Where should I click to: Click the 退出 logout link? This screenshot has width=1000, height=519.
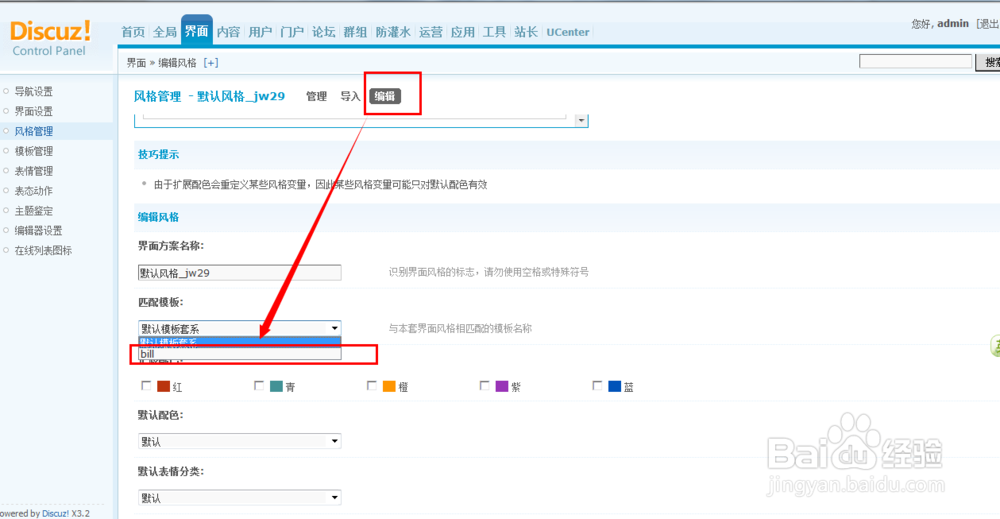[989, 24]
